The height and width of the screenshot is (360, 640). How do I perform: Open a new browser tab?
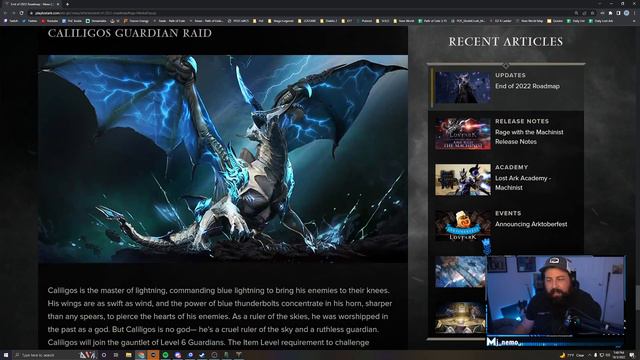point(67,4)
